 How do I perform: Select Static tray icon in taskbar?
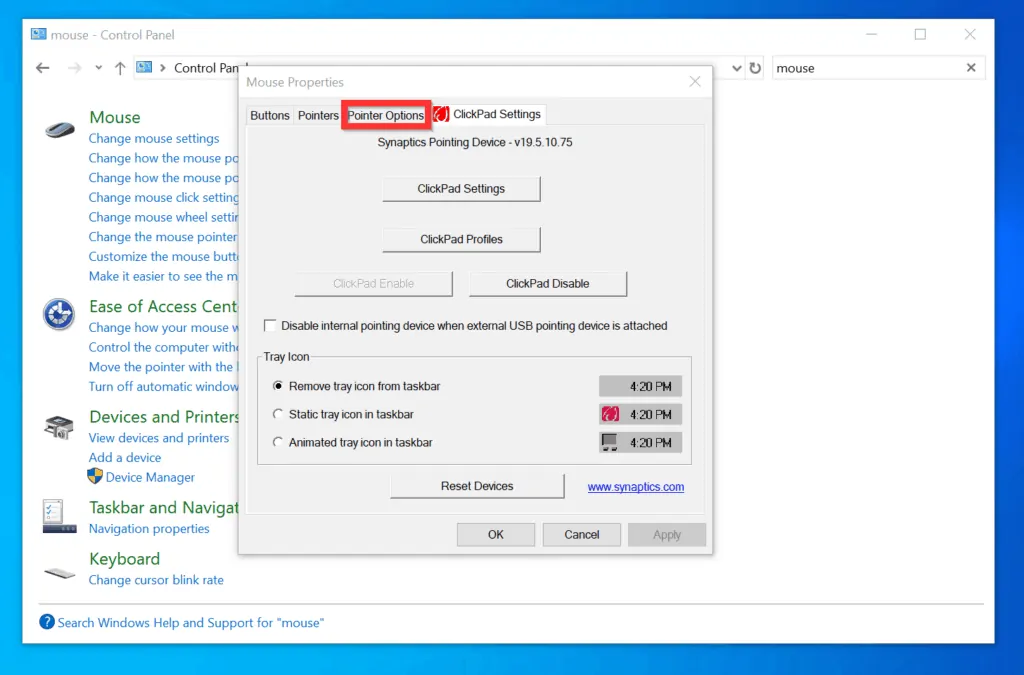(278, 414)
